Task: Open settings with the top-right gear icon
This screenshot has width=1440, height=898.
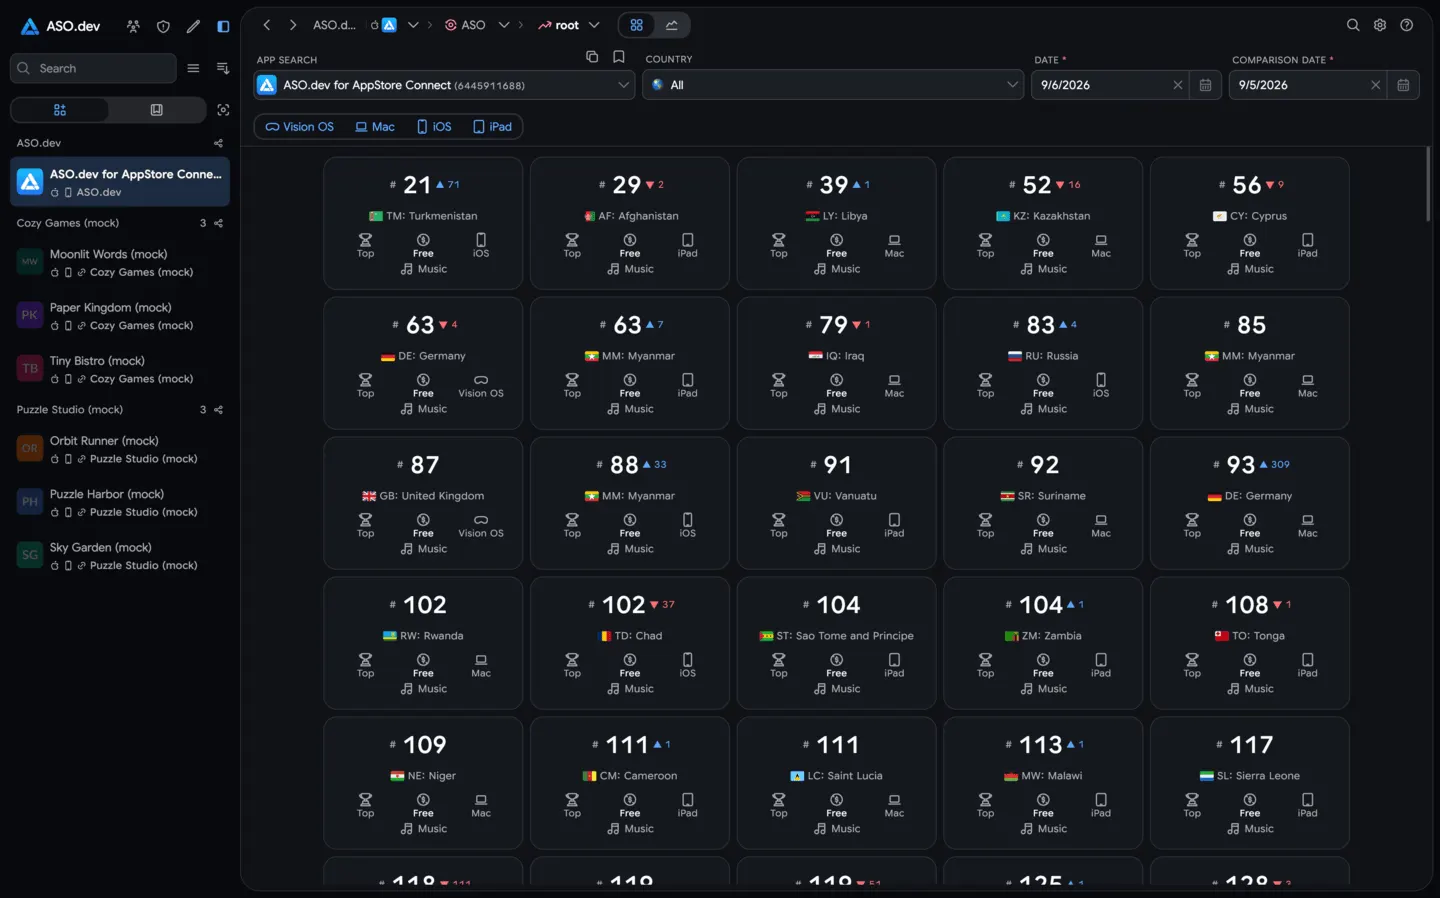Action: (x=1380, y=25)
